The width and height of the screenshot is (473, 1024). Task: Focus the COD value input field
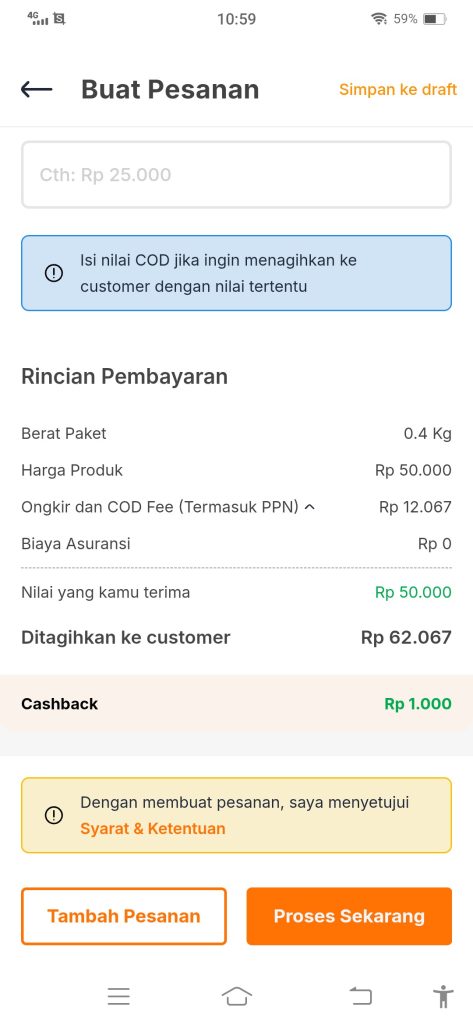236,175
